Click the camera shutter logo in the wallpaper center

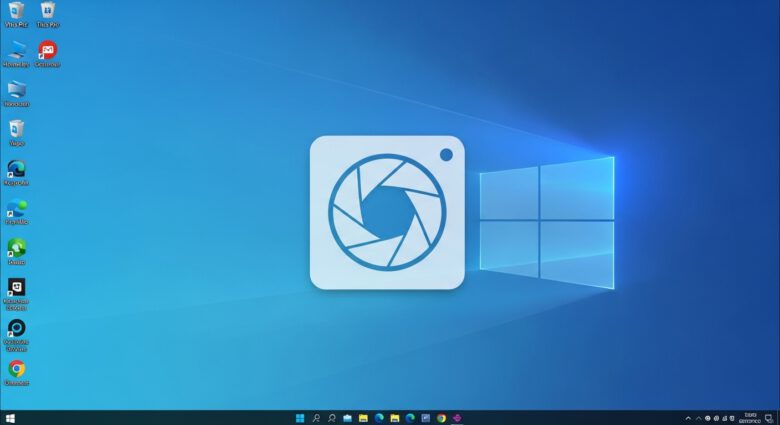(x=387, y=212)
